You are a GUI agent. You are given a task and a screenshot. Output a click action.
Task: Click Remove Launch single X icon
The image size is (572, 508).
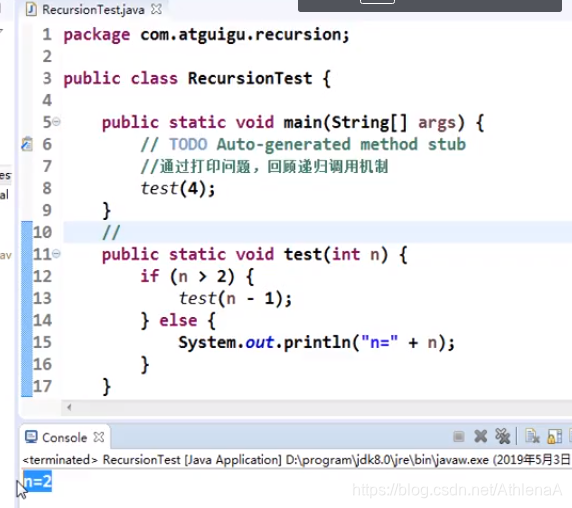pos(480,436)
